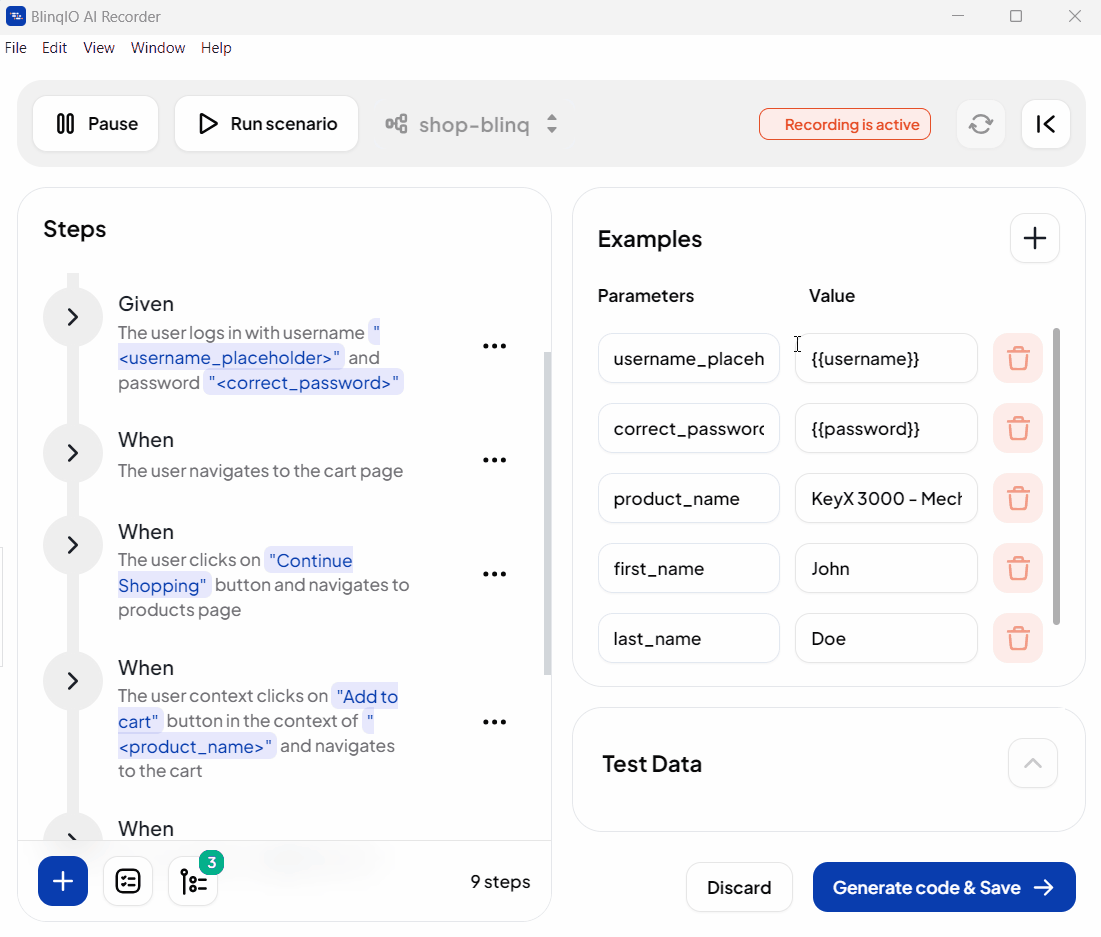Open options menu for the Given login step

pos(494,346)
